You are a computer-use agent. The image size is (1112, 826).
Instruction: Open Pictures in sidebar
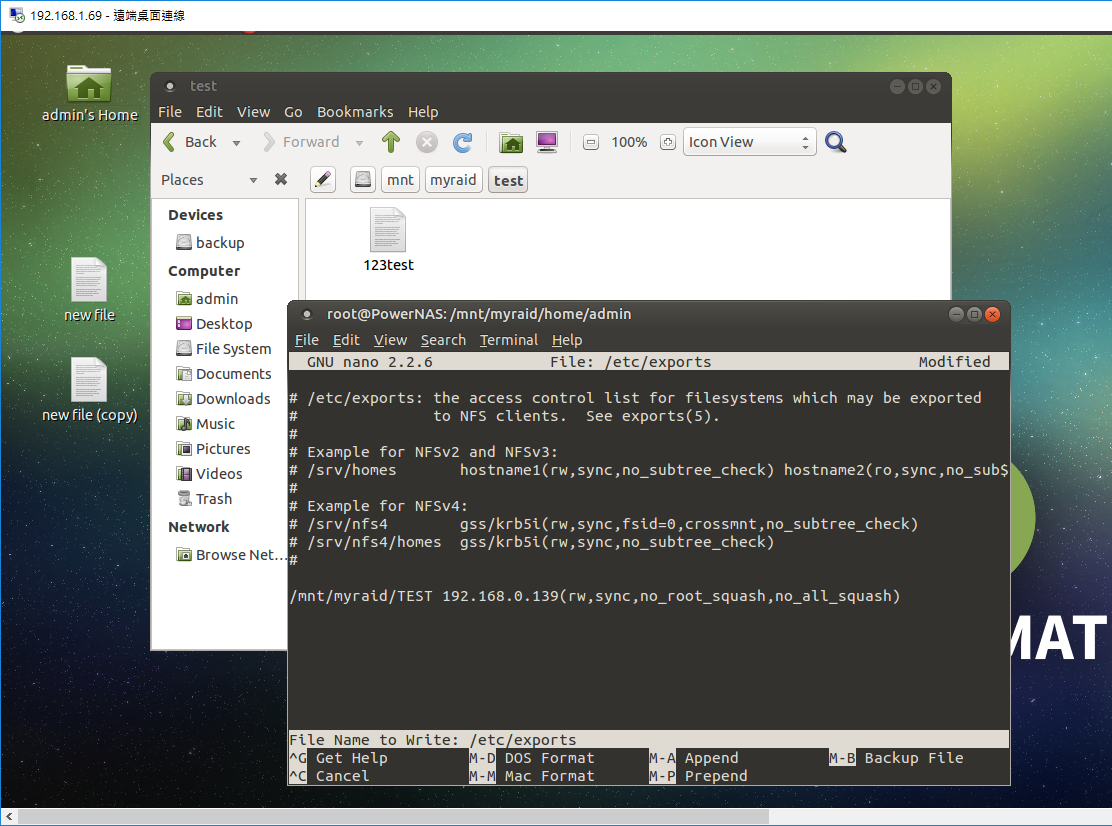pyautogui.click(x=213, y=449)
